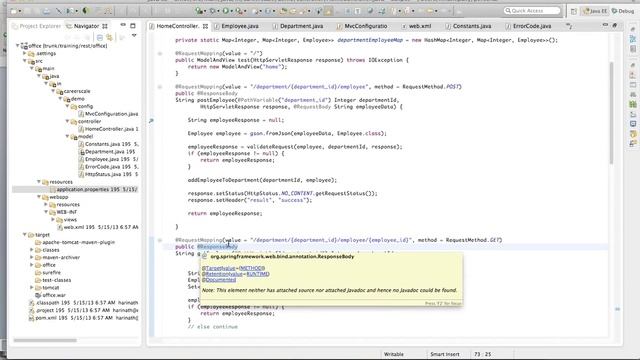
Task: Click the Run External Tools icon
Action: 238,11
